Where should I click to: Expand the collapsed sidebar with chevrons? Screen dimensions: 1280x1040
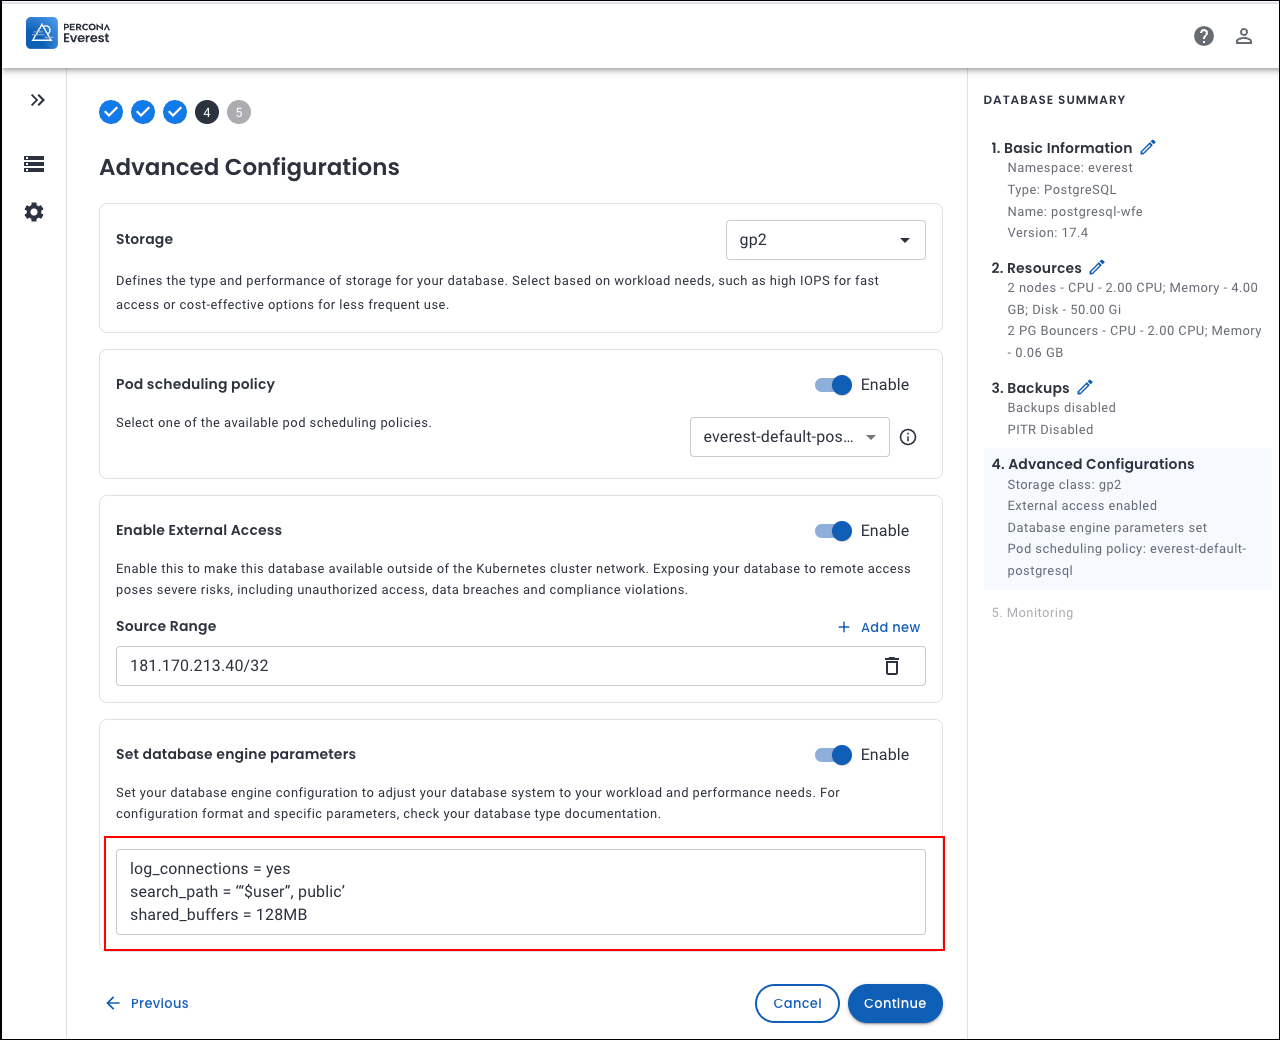coord(38,100)
